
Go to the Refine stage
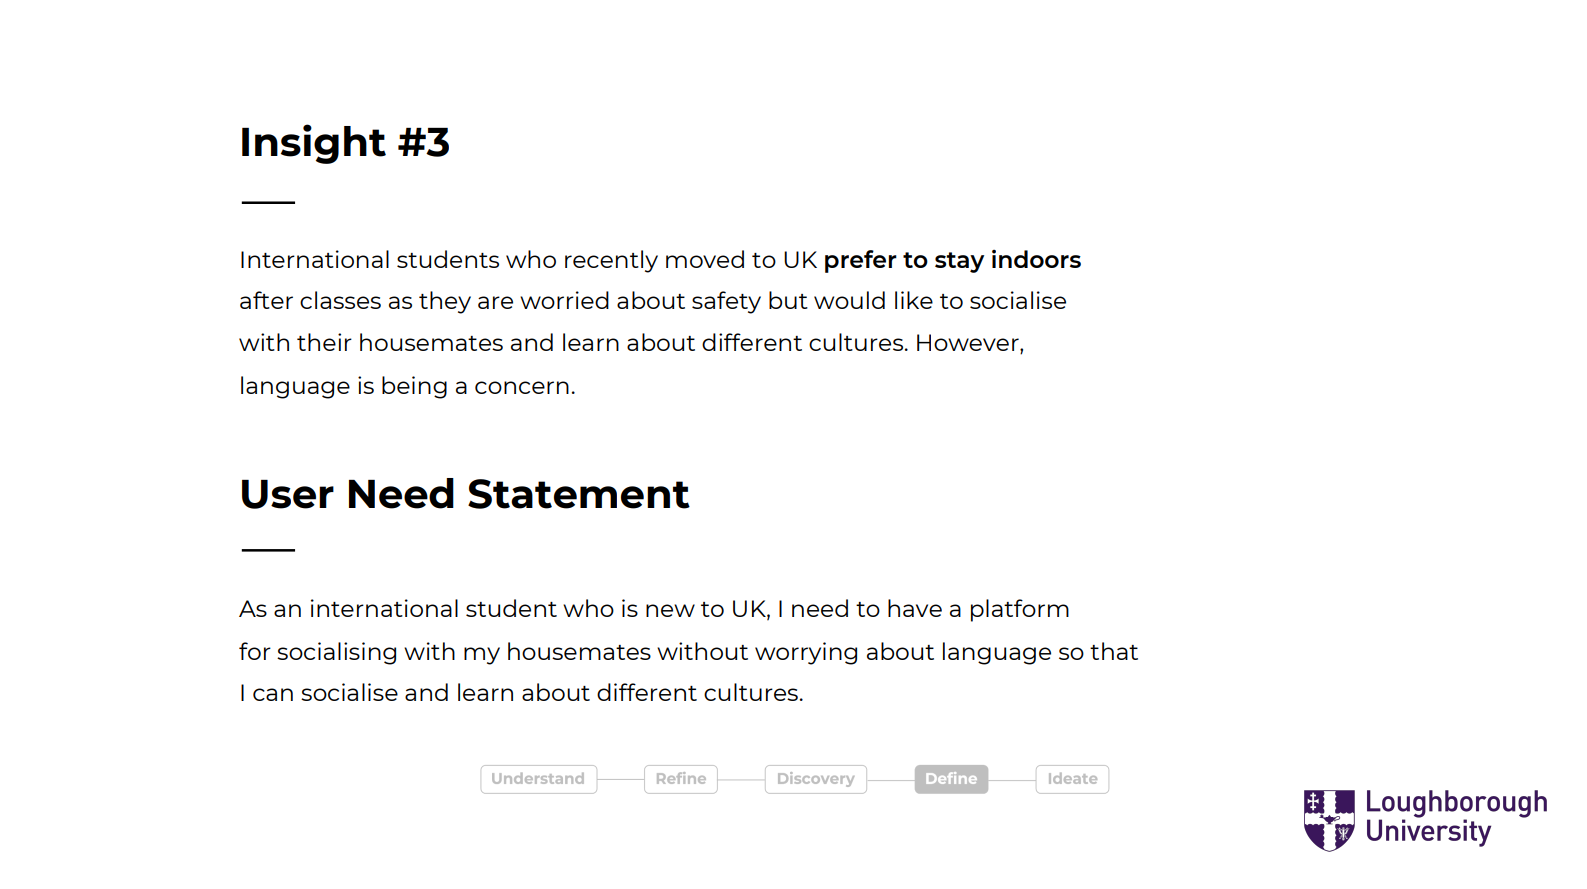coord(681,779)
